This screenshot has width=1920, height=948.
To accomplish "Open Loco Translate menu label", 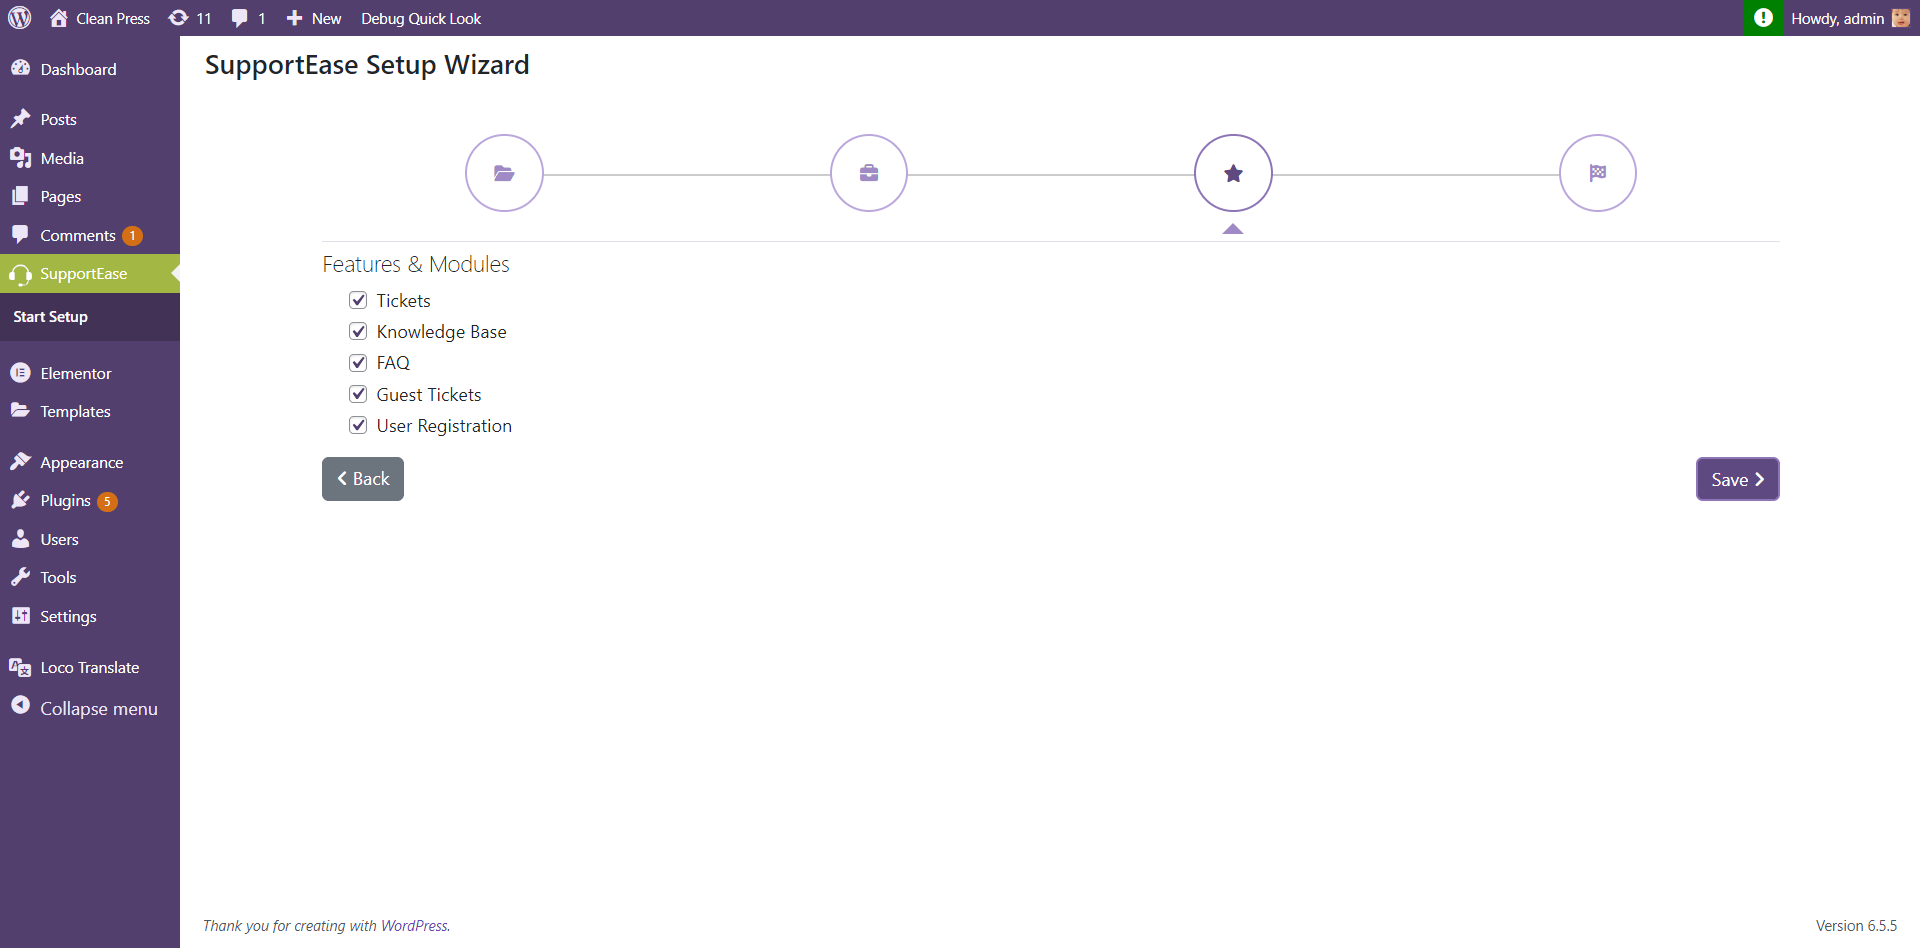I will point(90,667).
